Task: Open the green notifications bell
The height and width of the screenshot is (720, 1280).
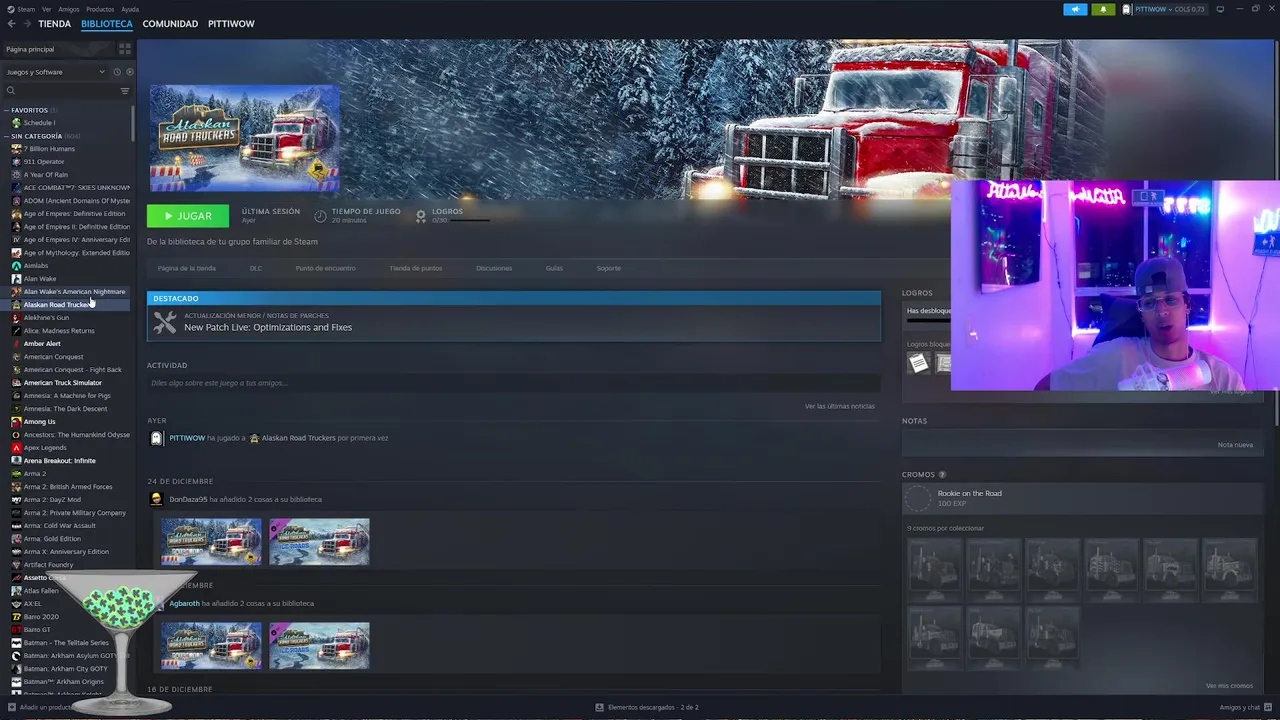Action: click(x=1104, y=9)
